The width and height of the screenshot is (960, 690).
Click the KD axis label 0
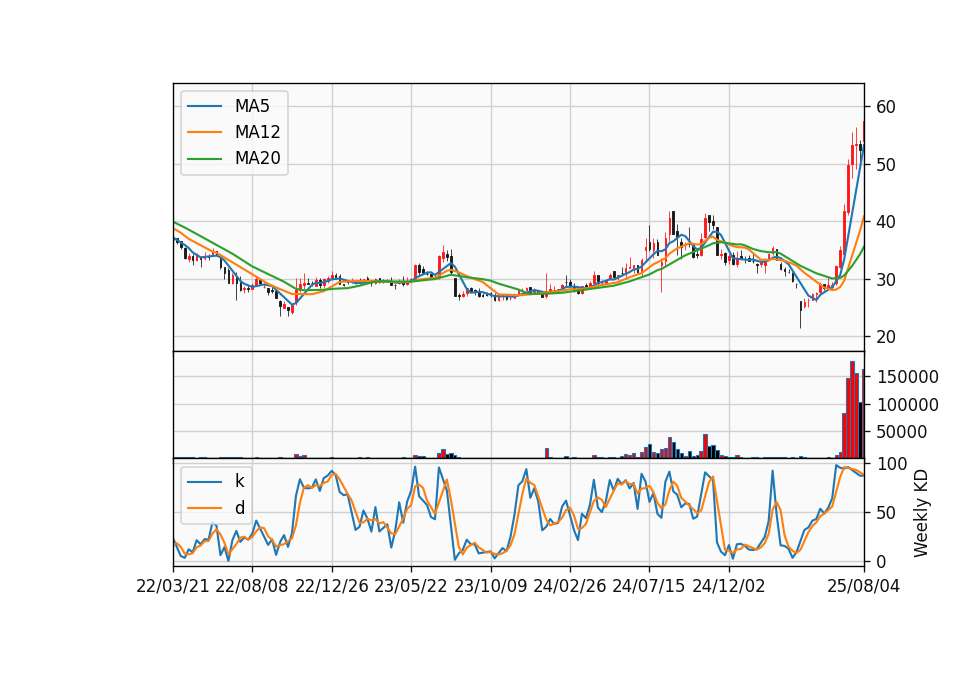click(x=881, y=561)
